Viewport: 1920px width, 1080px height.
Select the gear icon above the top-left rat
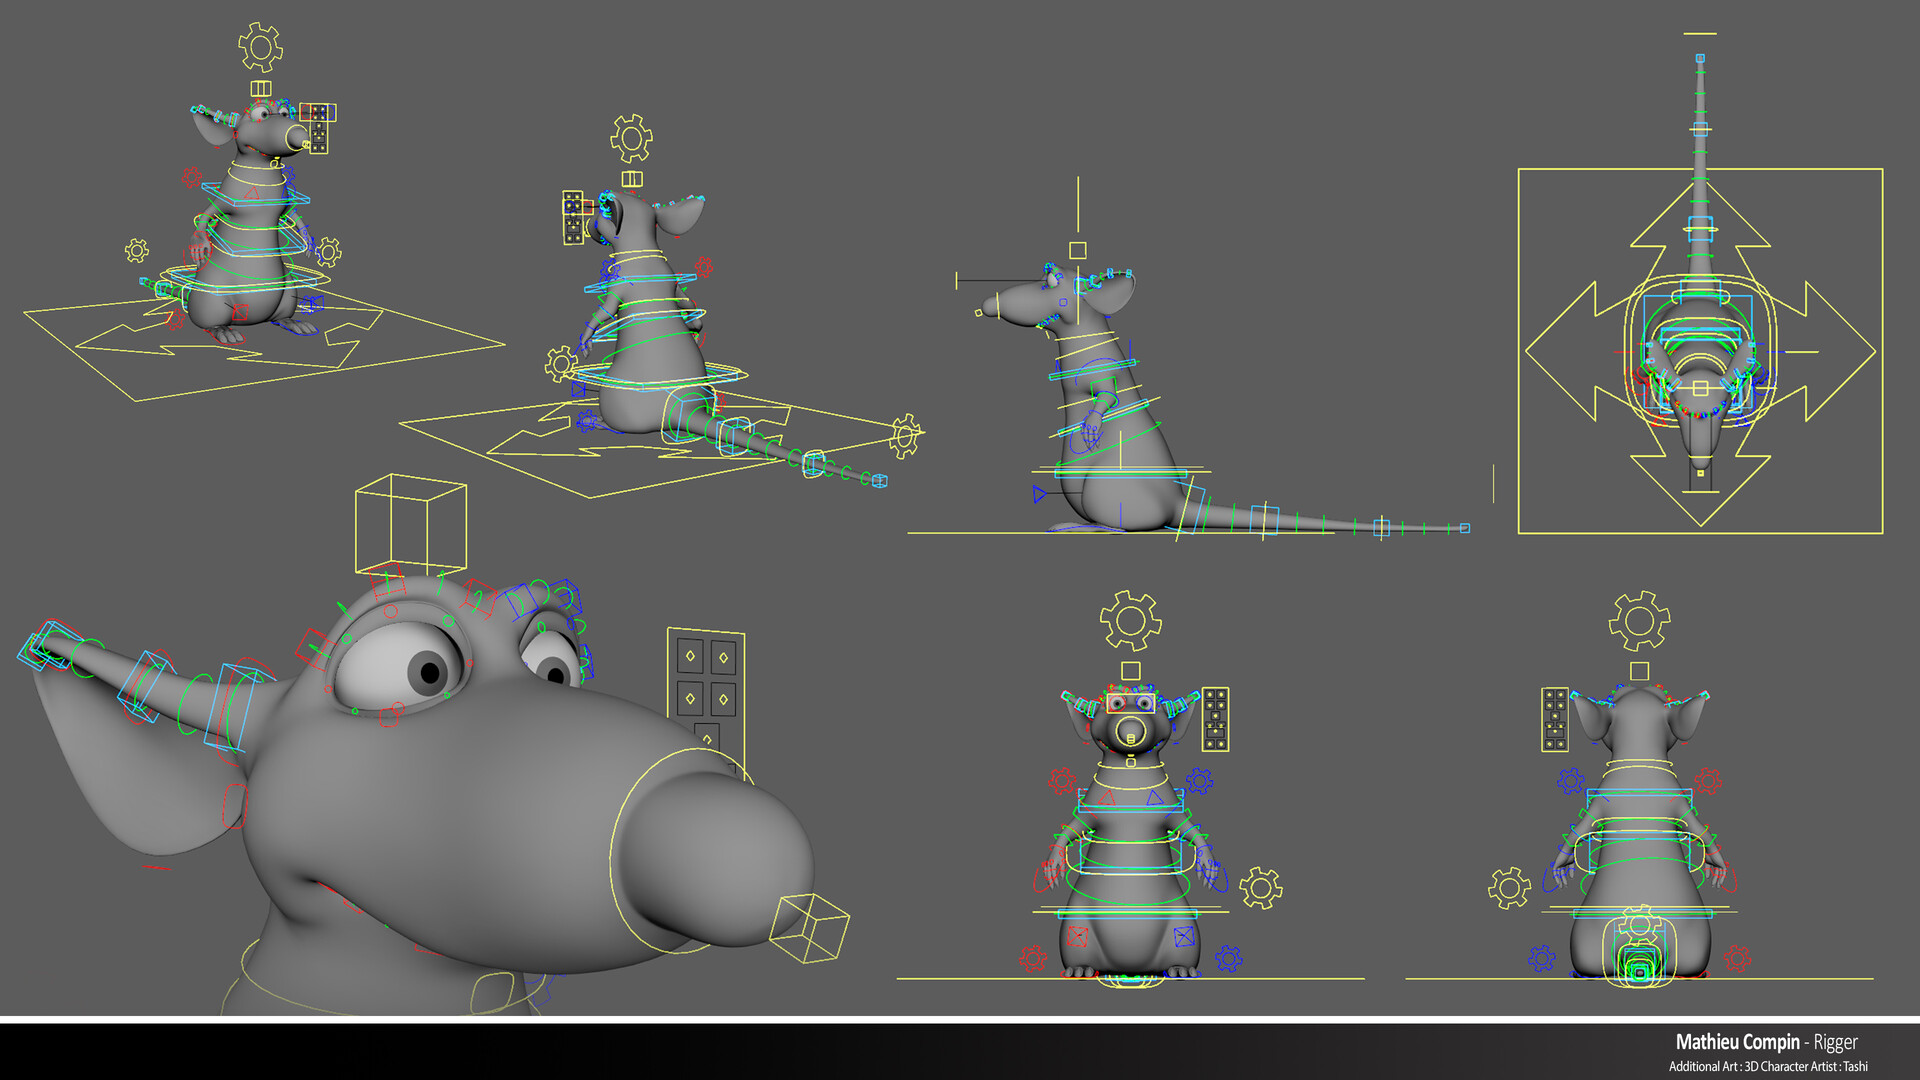click(x=260, y=47)
